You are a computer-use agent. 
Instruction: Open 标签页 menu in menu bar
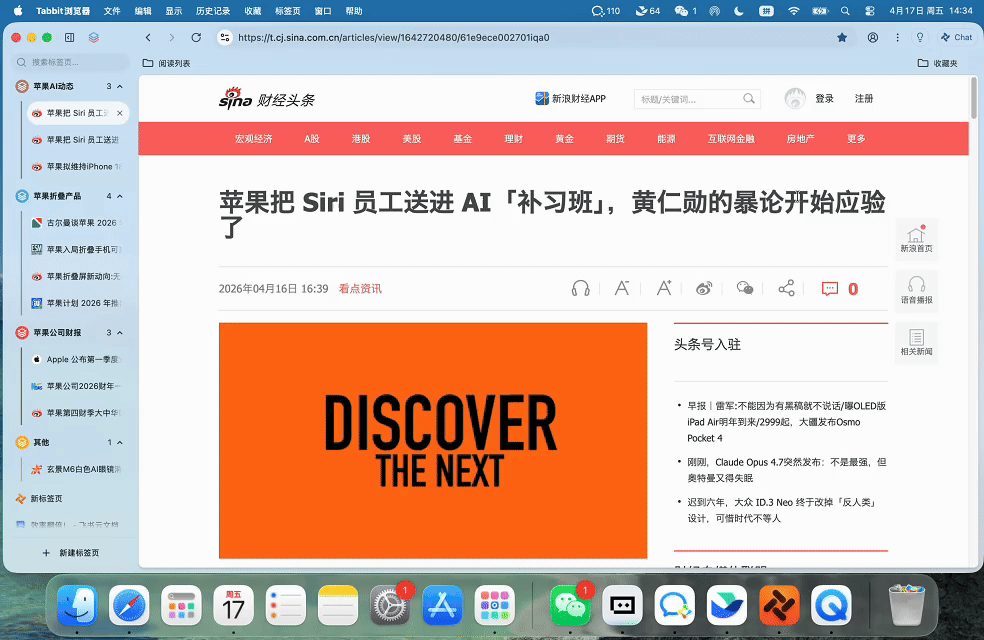point(287,11)
